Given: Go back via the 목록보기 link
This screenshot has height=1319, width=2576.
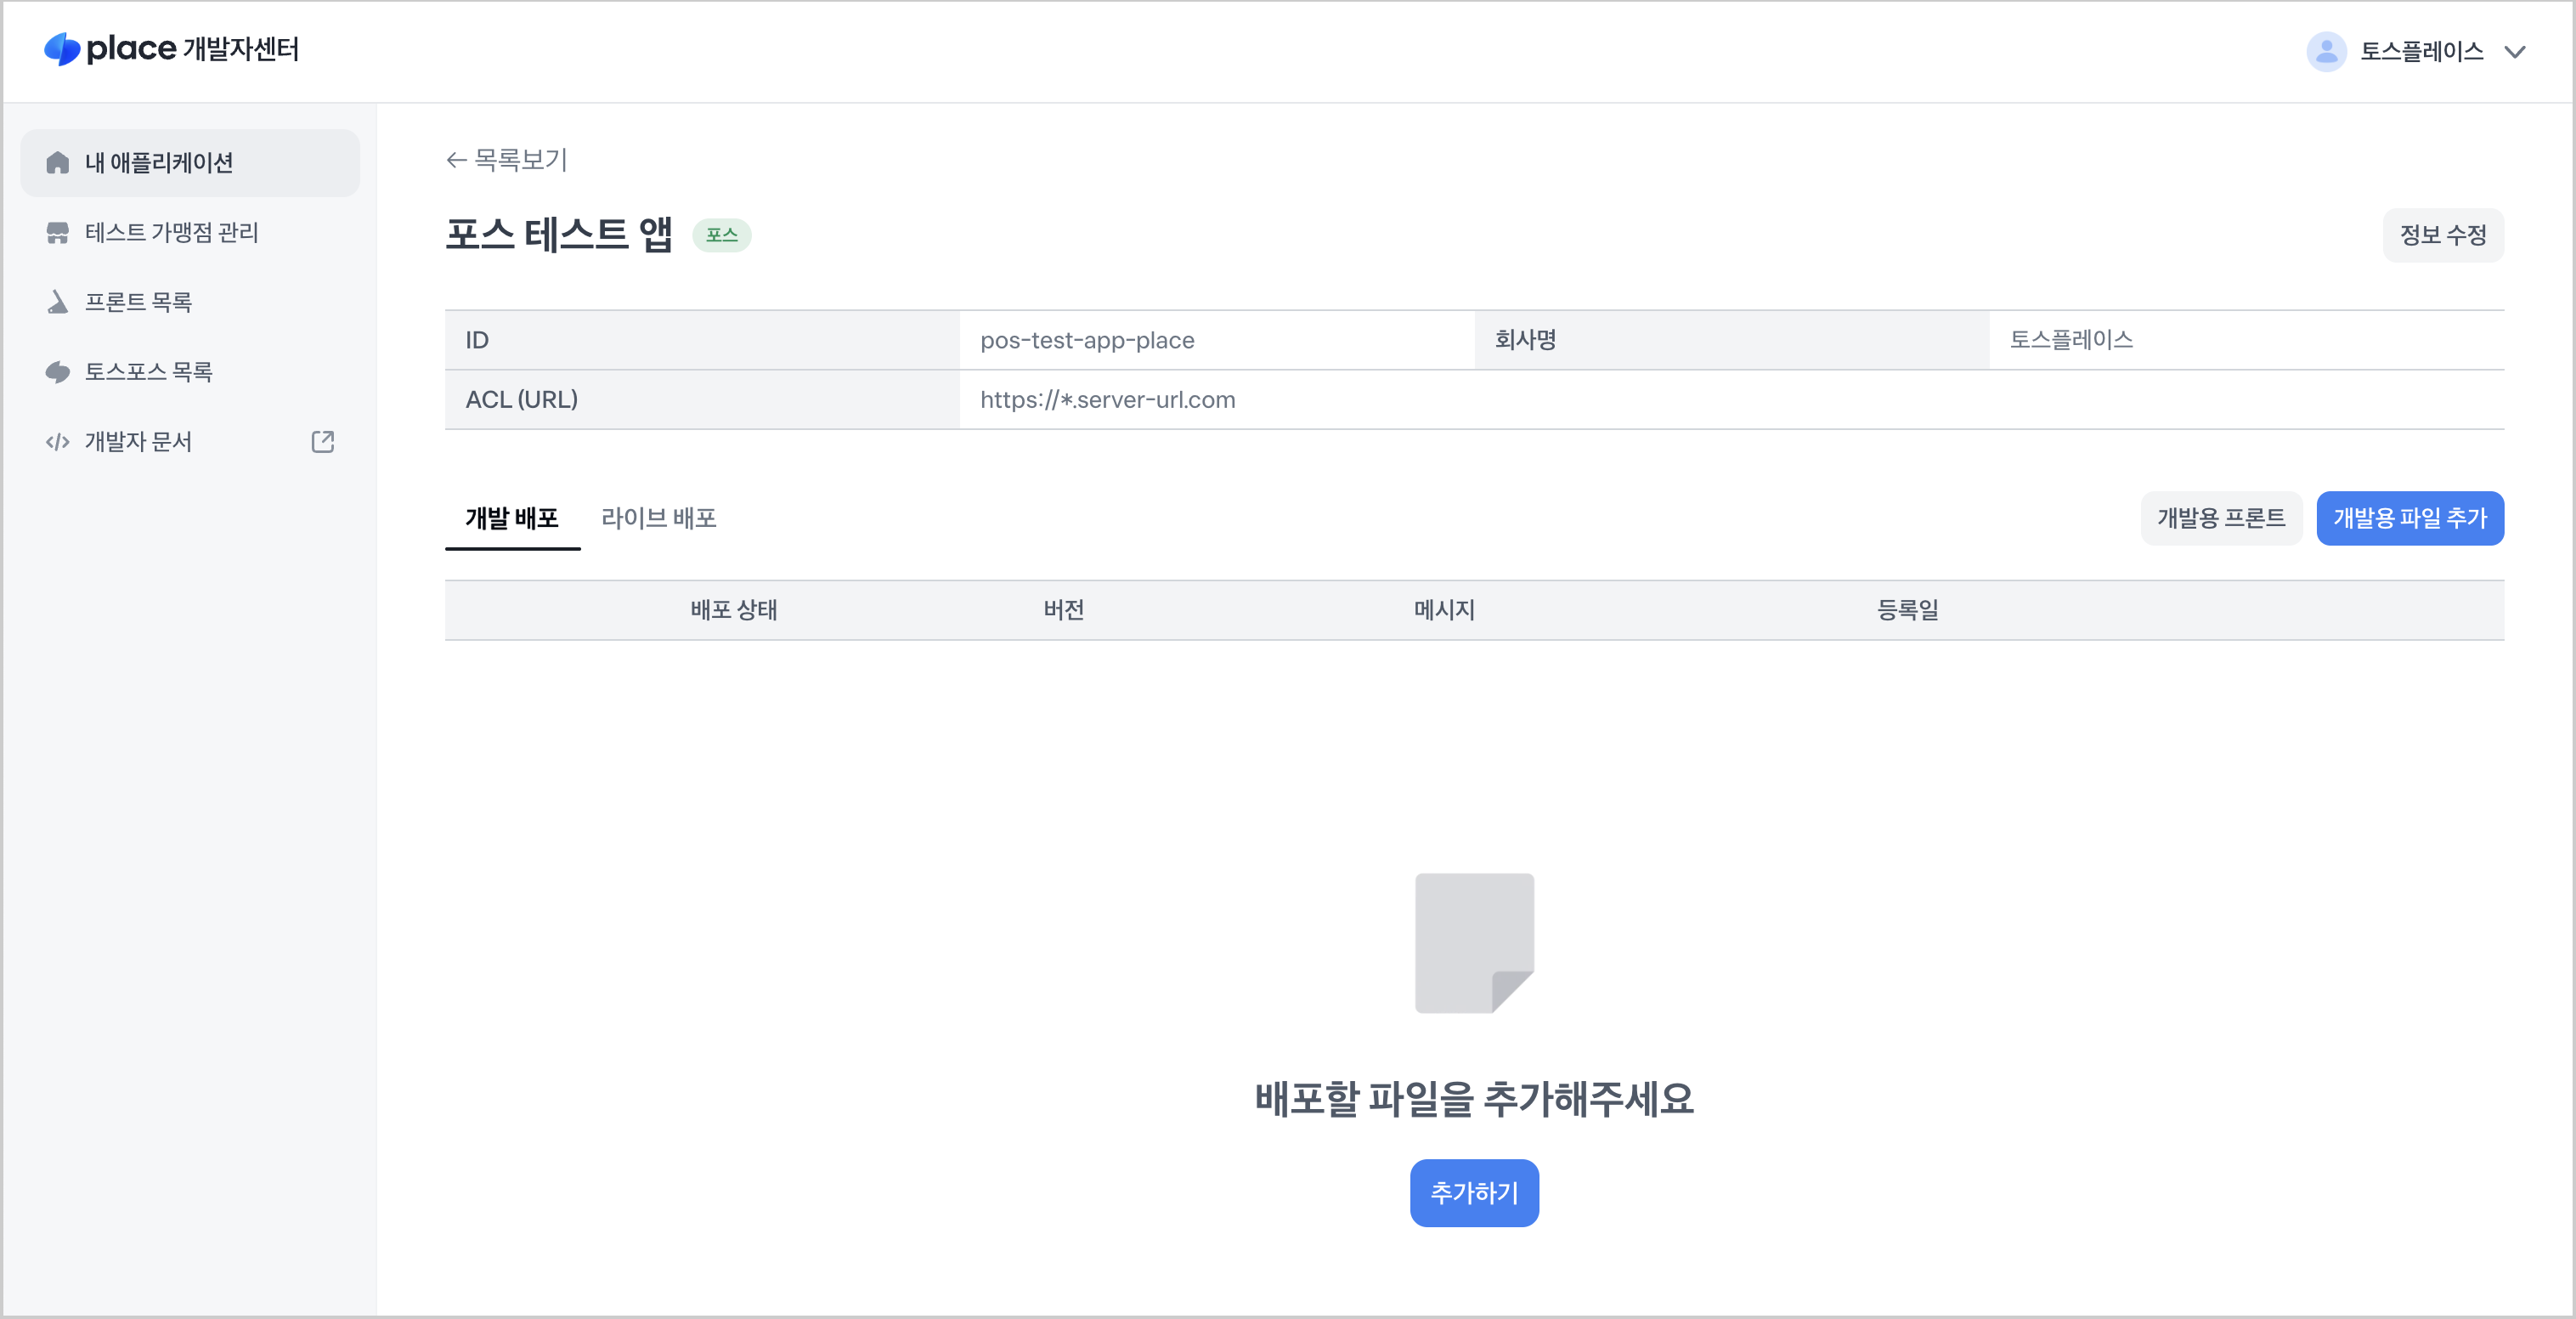Looking at the screenshot, I should pos(507,160).
